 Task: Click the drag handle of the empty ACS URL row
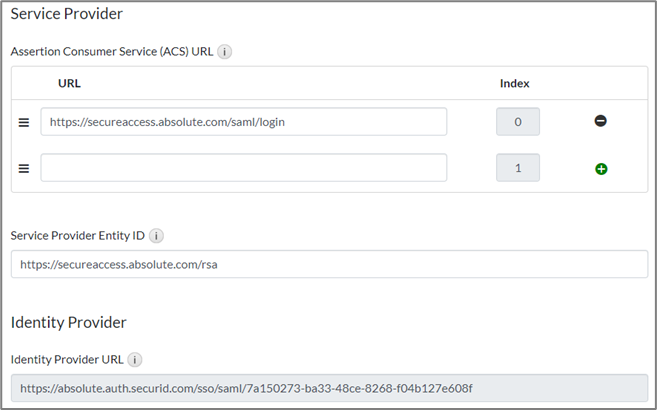pyautogui.click(x=24, y=169)
